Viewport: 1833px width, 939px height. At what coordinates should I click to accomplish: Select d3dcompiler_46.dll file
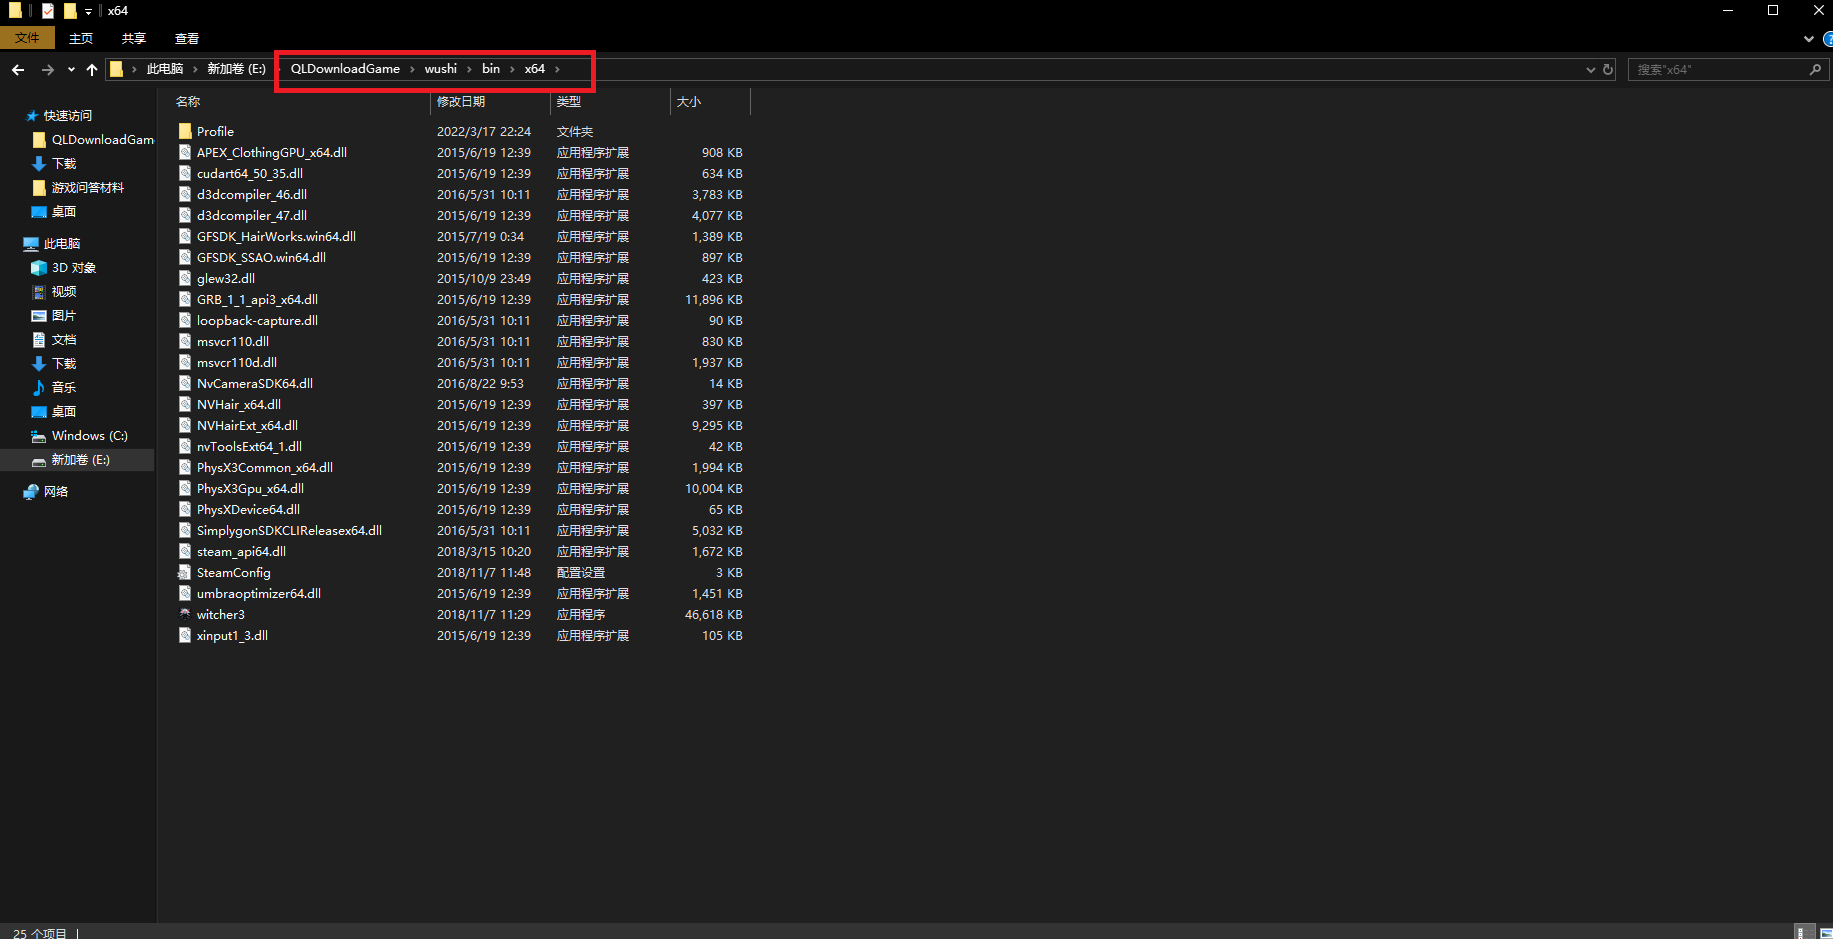click(252, 194)
